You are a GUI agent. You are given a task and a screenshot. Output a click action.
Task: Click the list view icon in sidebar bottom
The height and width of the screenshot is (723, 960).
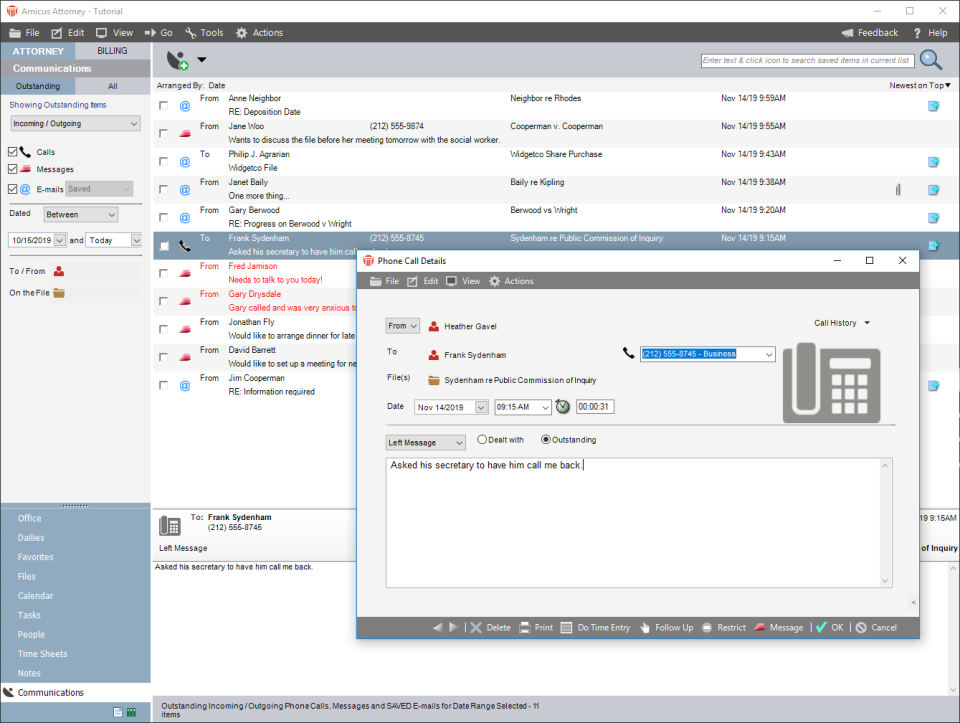(118, 712)
